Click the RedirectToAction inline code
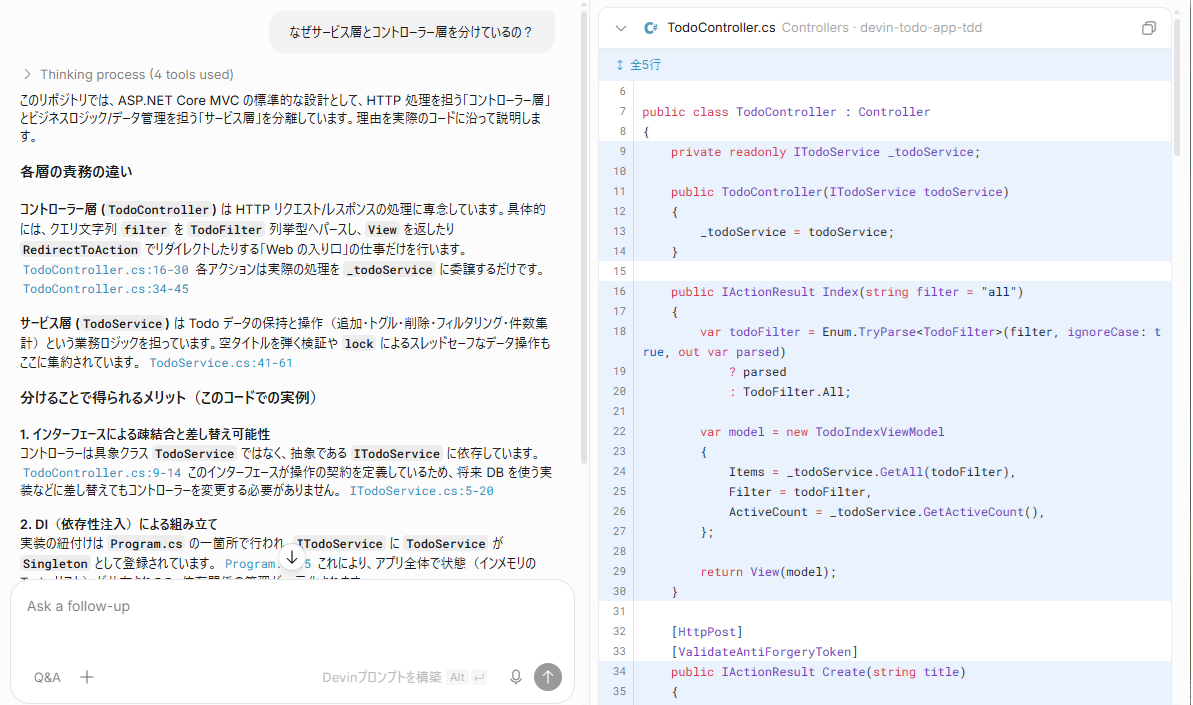Screen dimensions: 1193x705 click(80, 249)
